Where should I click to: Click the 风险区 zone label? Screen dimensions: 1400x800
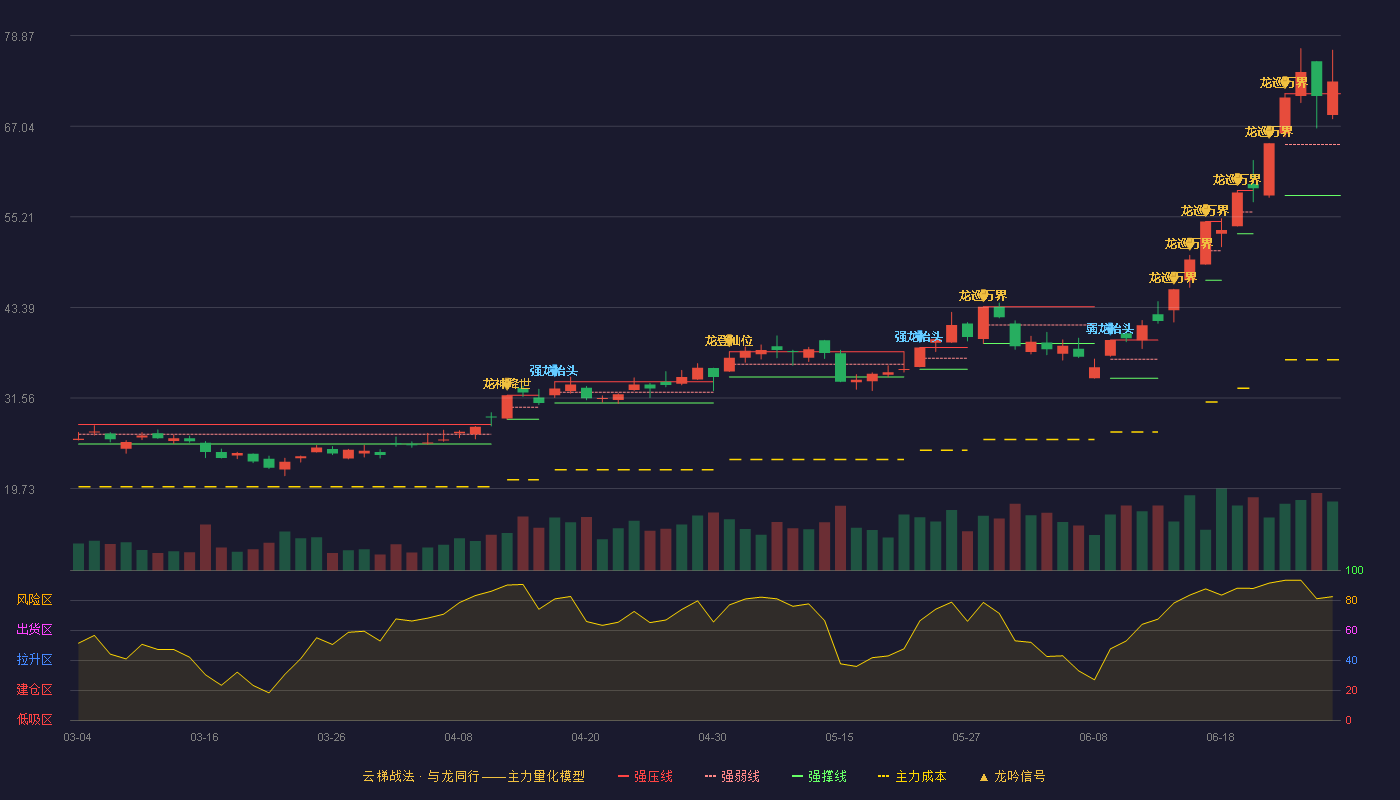(x=35, y=600)
